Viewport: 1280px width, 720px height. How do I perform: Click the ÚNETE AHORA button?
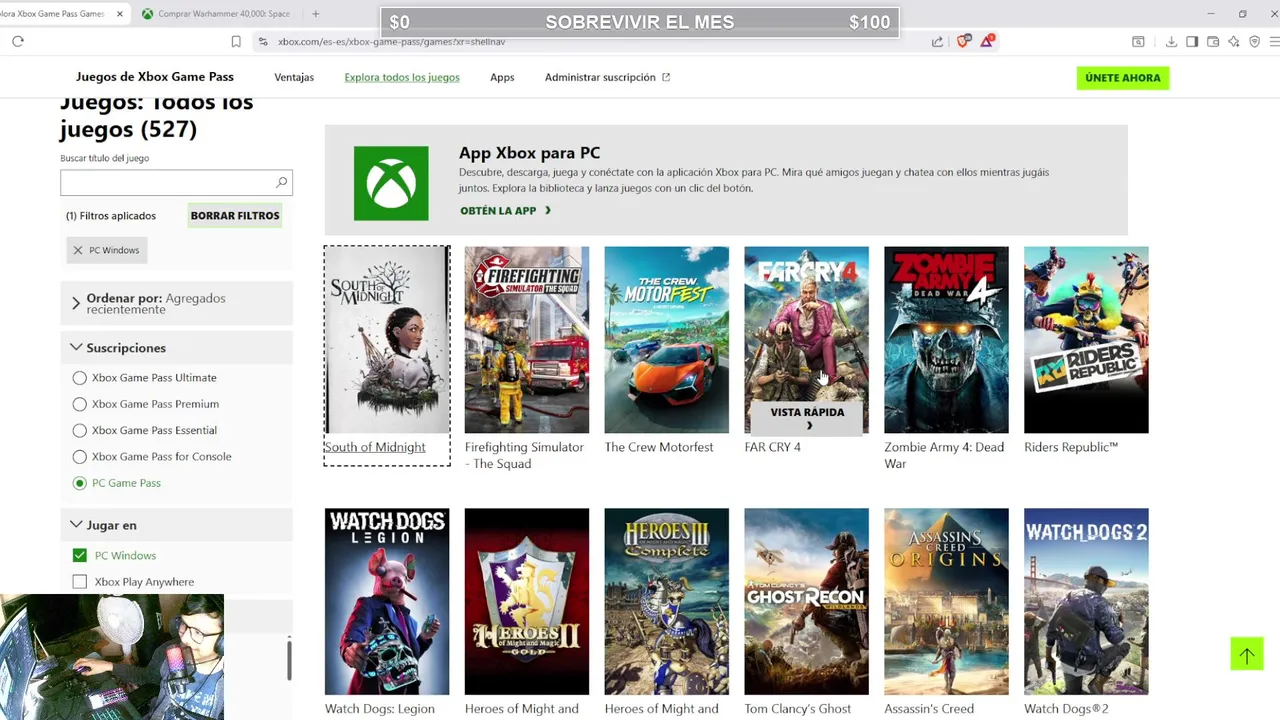pyautogui.click(x=1123, y=78)
